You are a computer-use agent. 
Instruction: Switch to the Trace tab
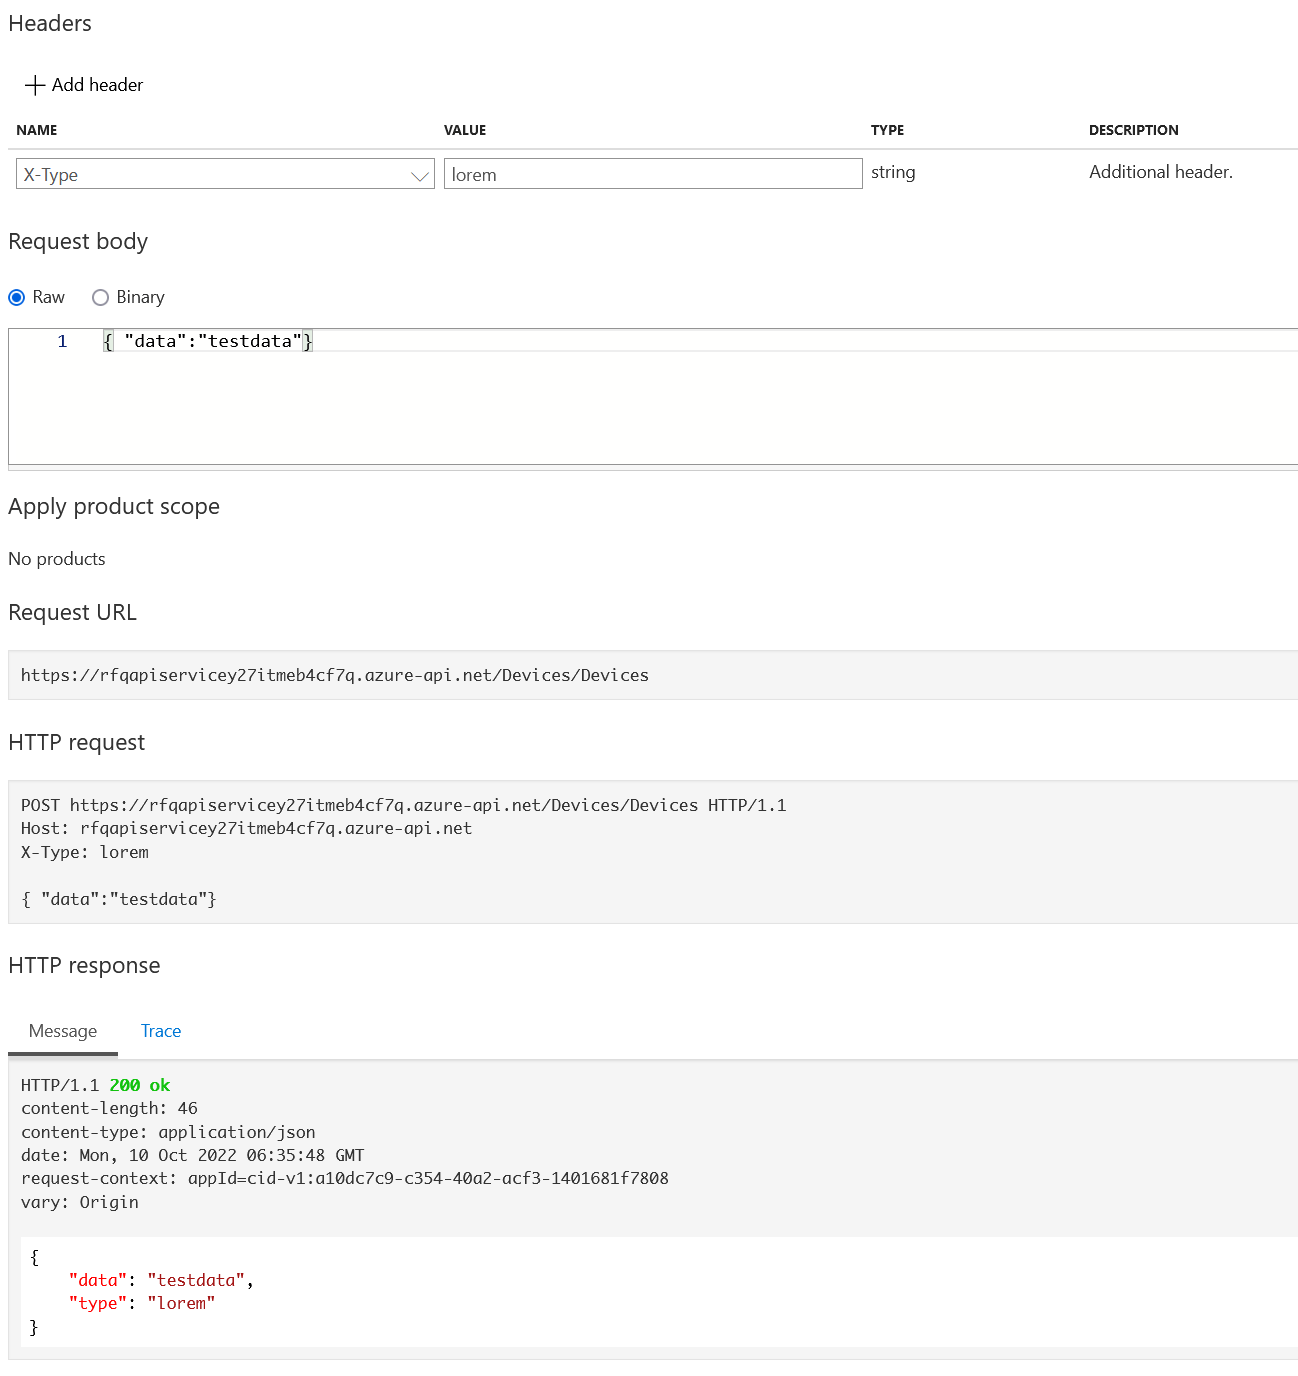[160, 1031]
